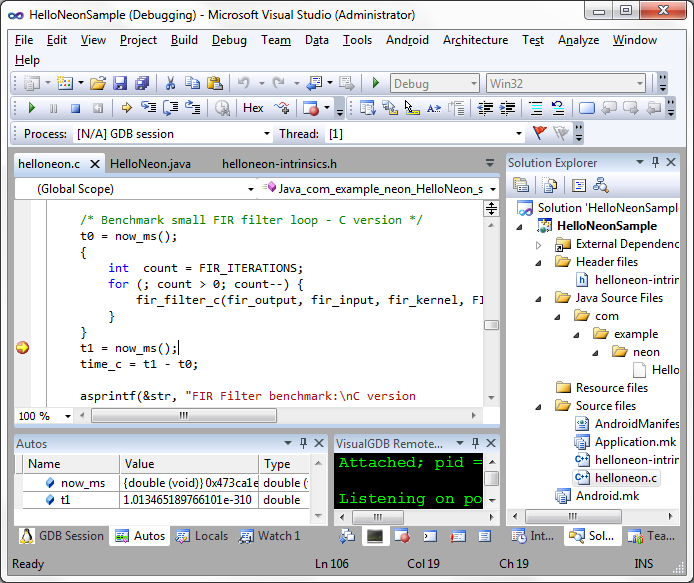The image size is (694, 583).
Task: Click the Cut scissors icon
Action: [x=170, y=83]
